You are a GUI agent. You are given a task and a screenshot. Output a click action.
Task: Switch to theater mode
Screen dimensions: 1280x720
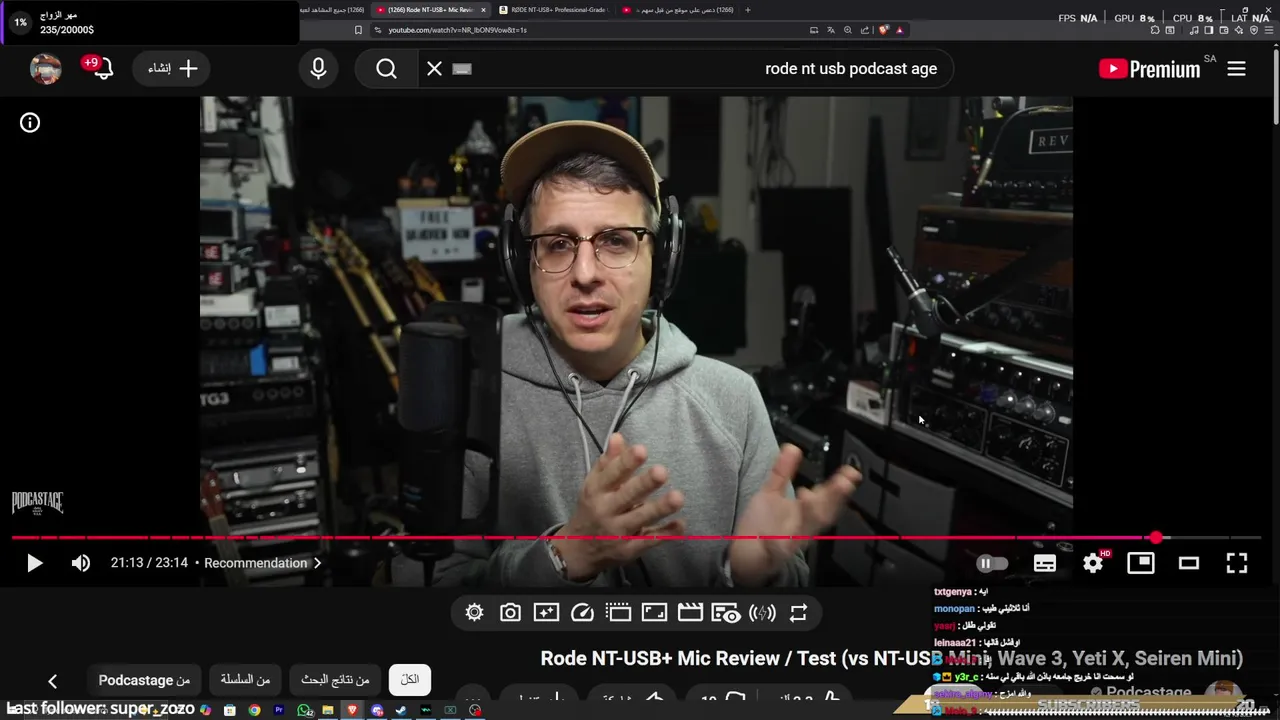[1189, 563]
